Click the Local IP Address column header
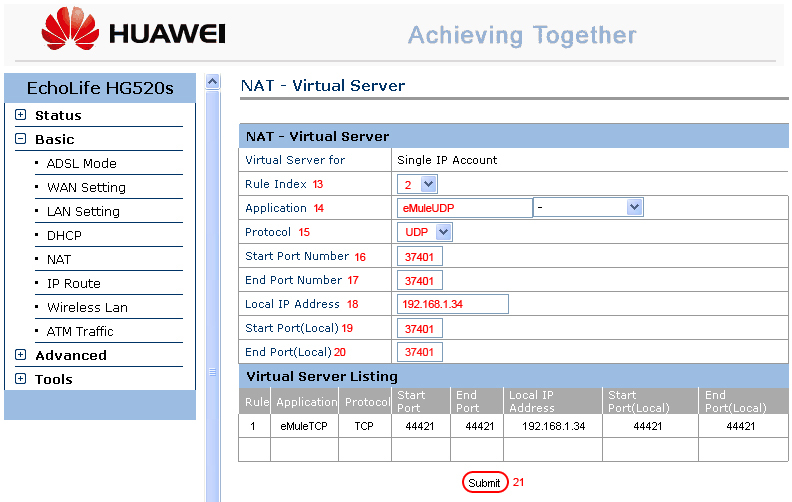Image resolution: width=792 pixels, height=502 pixels. click(531, 401)
